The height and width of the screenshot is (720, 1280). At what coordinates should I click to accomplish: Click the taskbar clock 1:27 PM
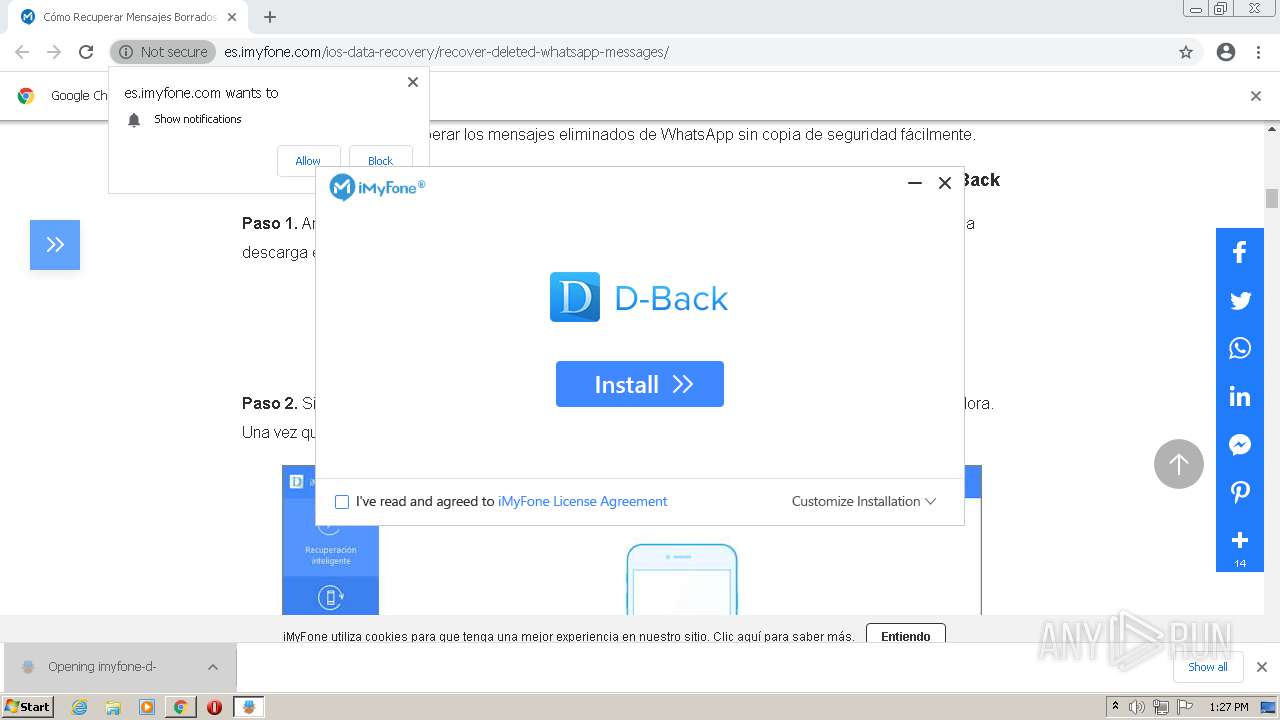(x=1228, y=707)
